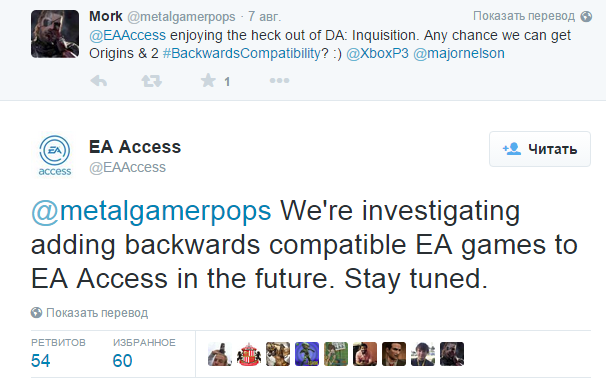606x385 pixels.
Task: Click the red-white crest avatar thumbnail
Action: 249,354
